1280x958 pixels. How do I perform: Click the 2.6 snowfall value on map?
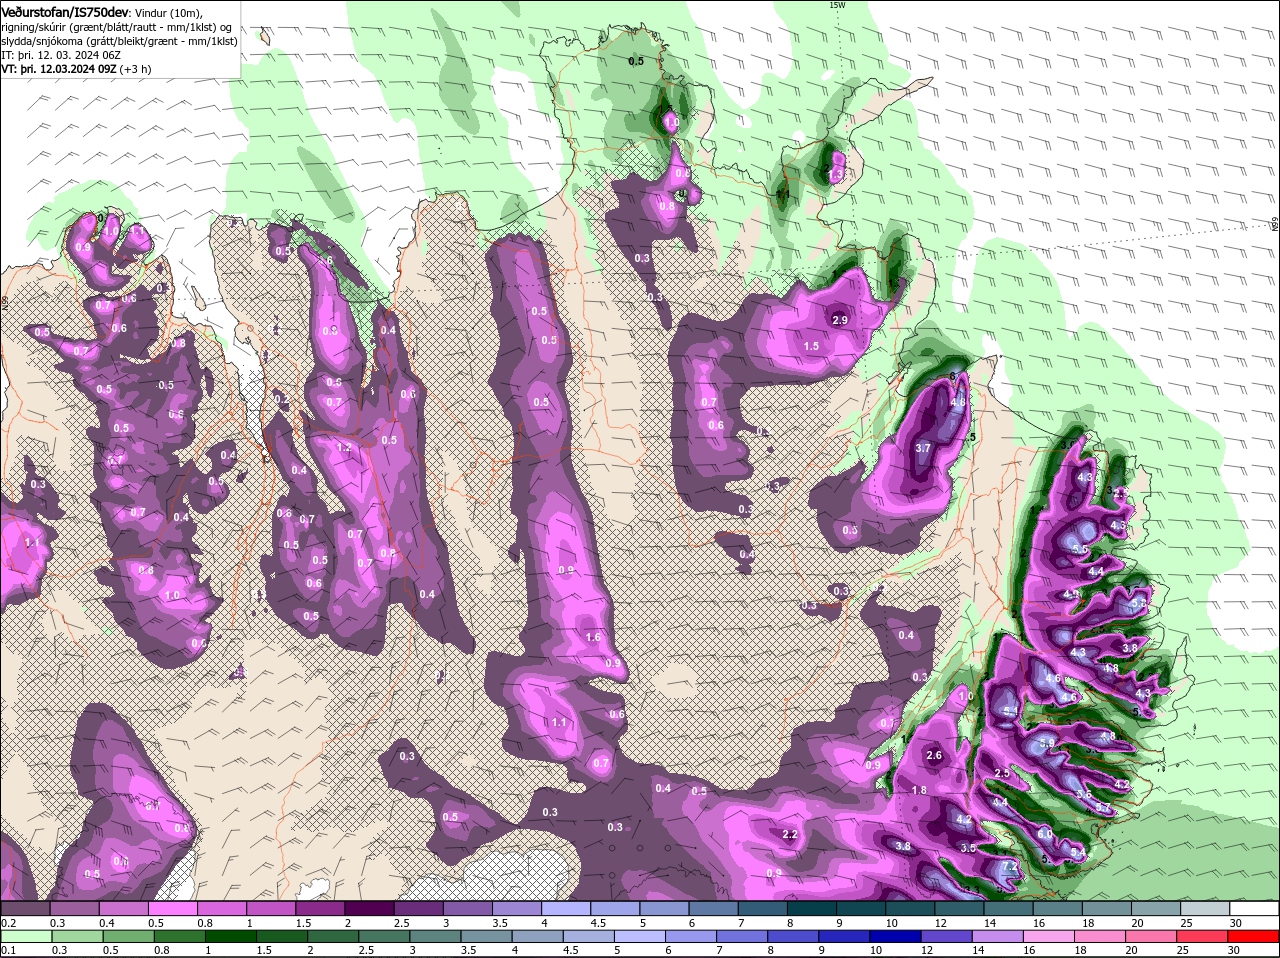(x=935, y=755)
